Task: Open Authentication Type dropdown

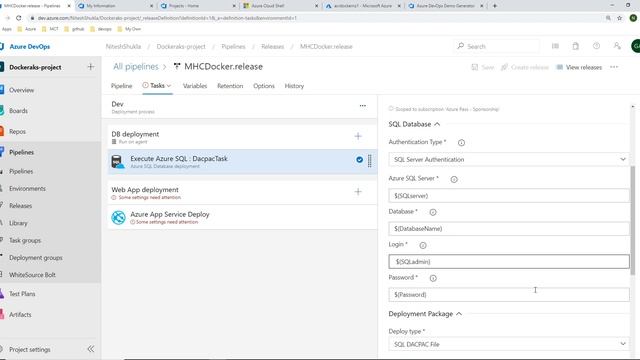Action: click(509, 160)
